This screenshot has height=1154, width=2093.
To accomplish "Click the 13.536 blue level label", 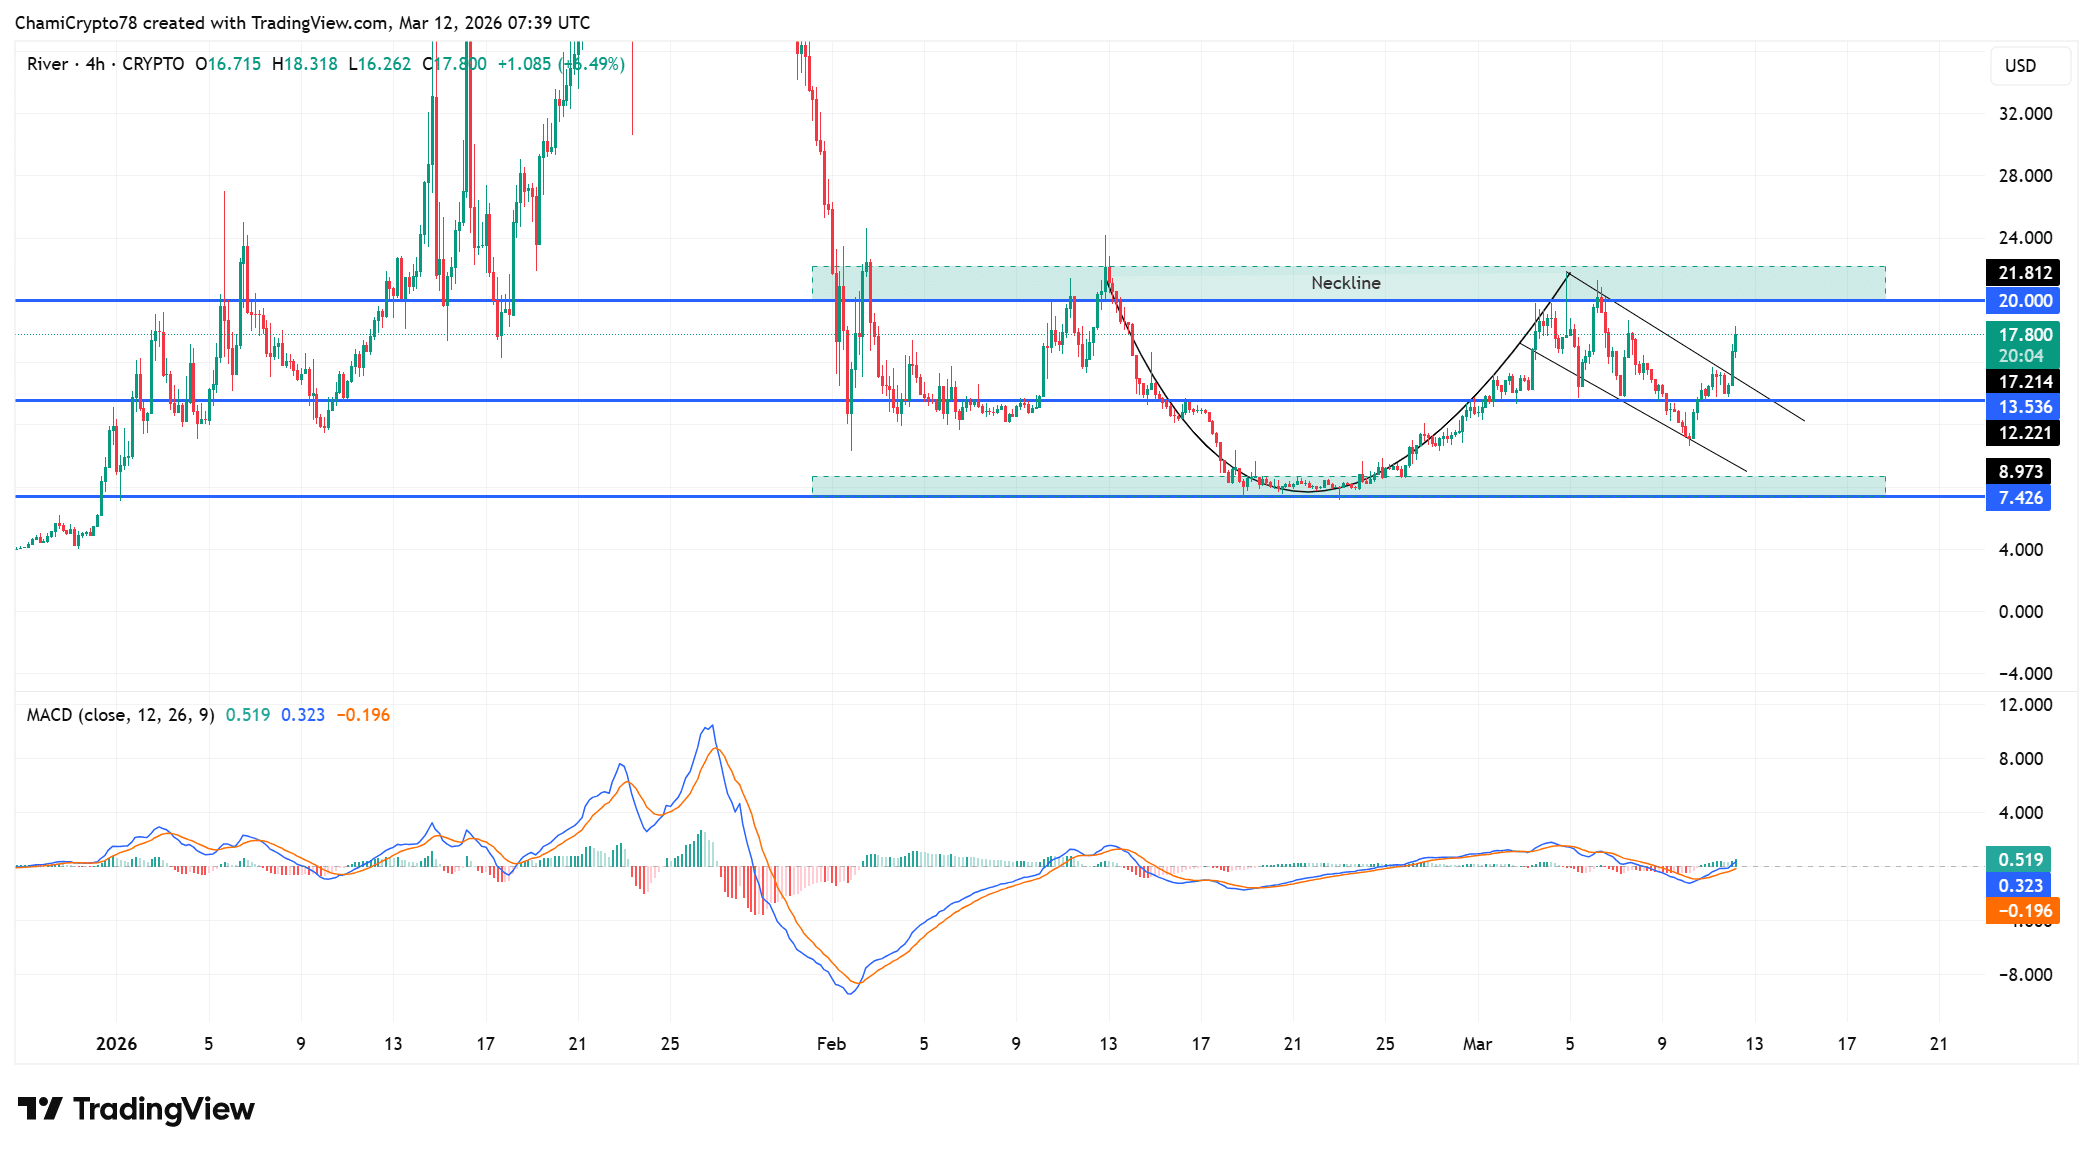I will [2024, 407].
